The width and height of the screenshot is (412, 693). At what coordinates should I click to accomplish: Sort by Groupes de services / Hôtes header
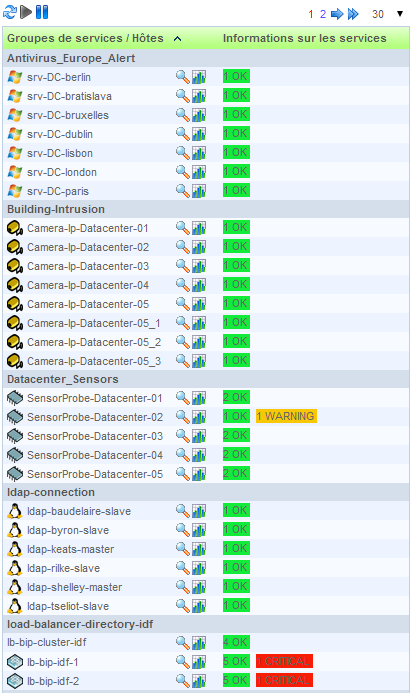[x=85, y=38]
